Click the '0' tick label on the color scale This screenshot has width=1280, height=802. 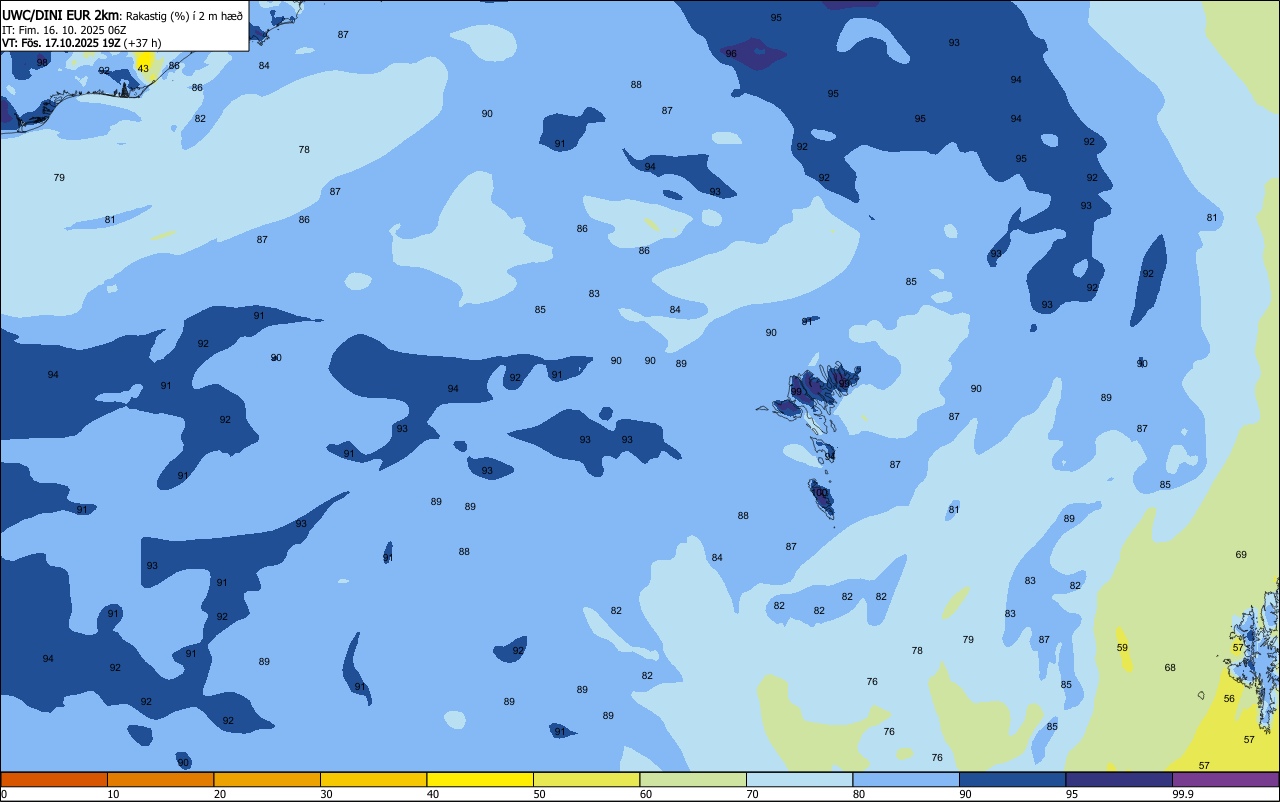[x=4, y=794]
